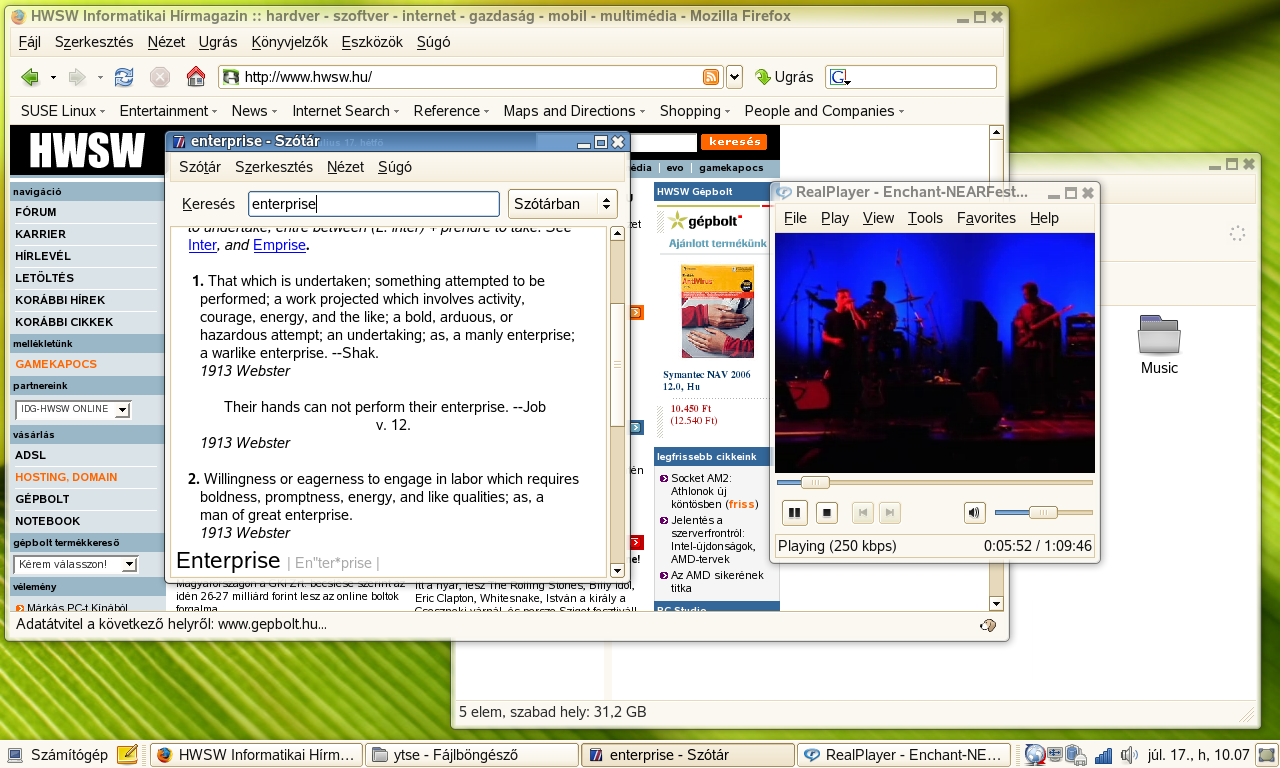
Task: Open RealPlayer Favorites menu
Action: pyautogui.click(x=986, y=218)
